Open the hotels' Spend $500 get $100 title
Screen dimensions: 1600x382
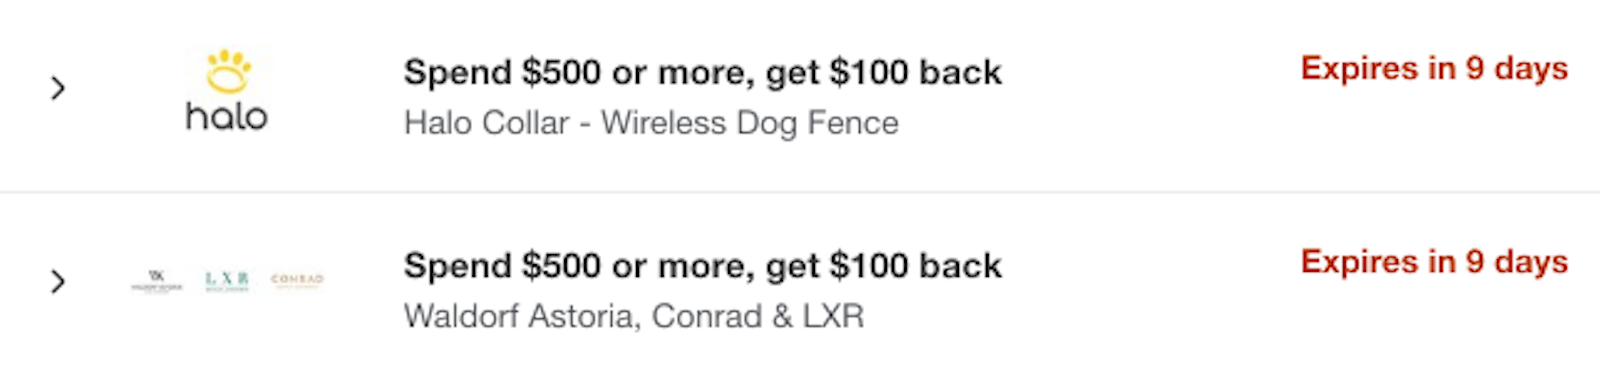click(x=702, y=266)
